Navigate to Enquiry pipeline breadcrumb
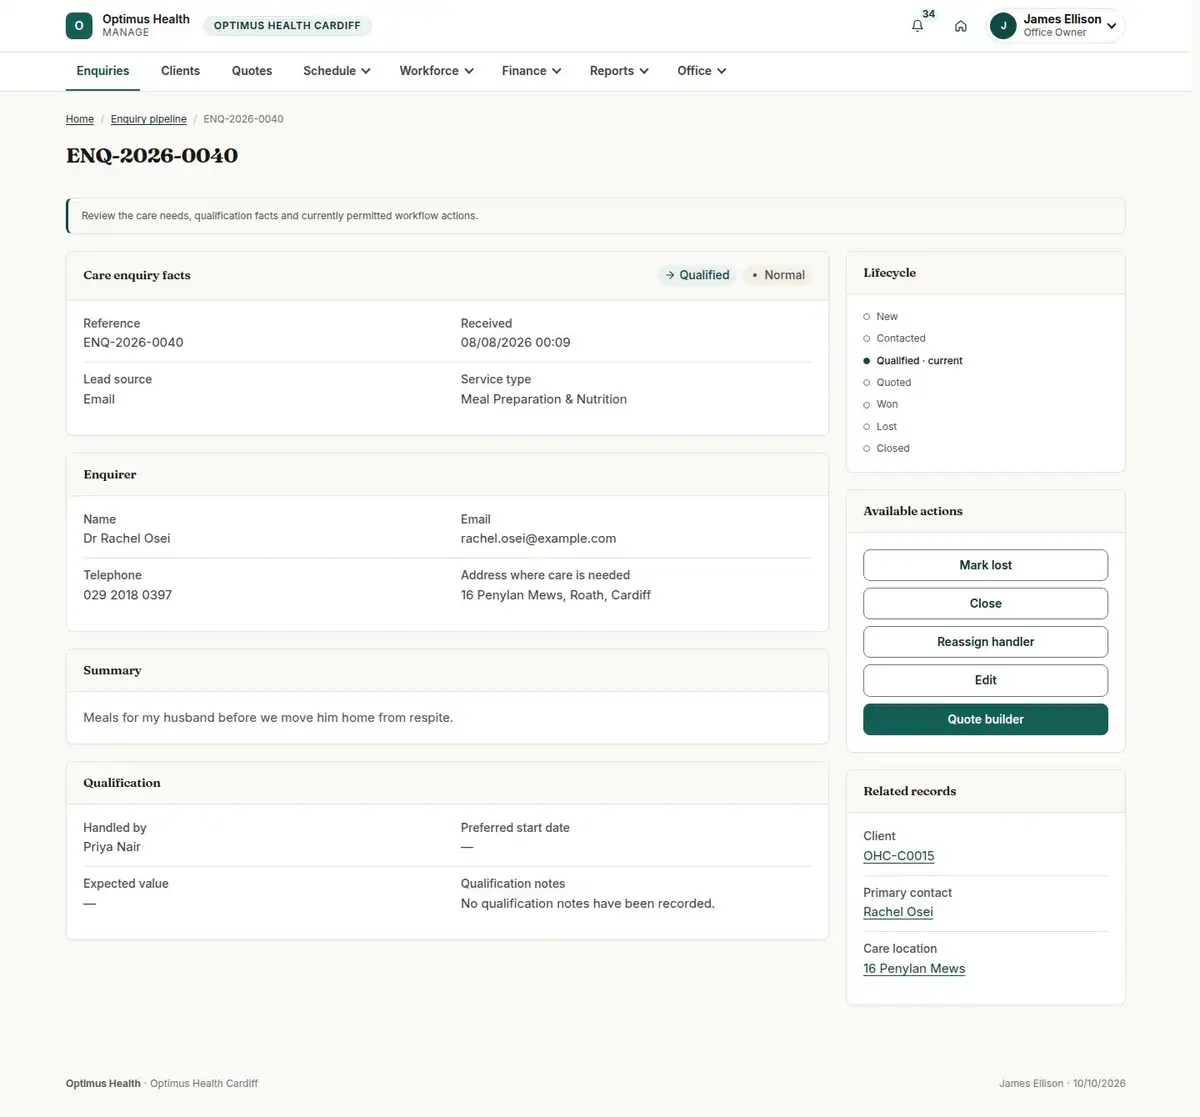1200x1117 pixels. click(149, 119)
